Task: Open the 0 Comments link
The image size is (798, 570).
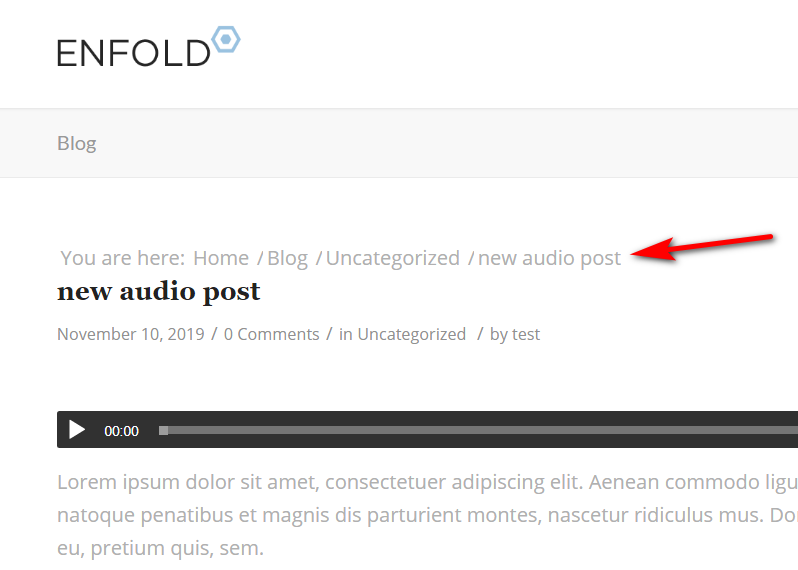Action: pos(272,334)
